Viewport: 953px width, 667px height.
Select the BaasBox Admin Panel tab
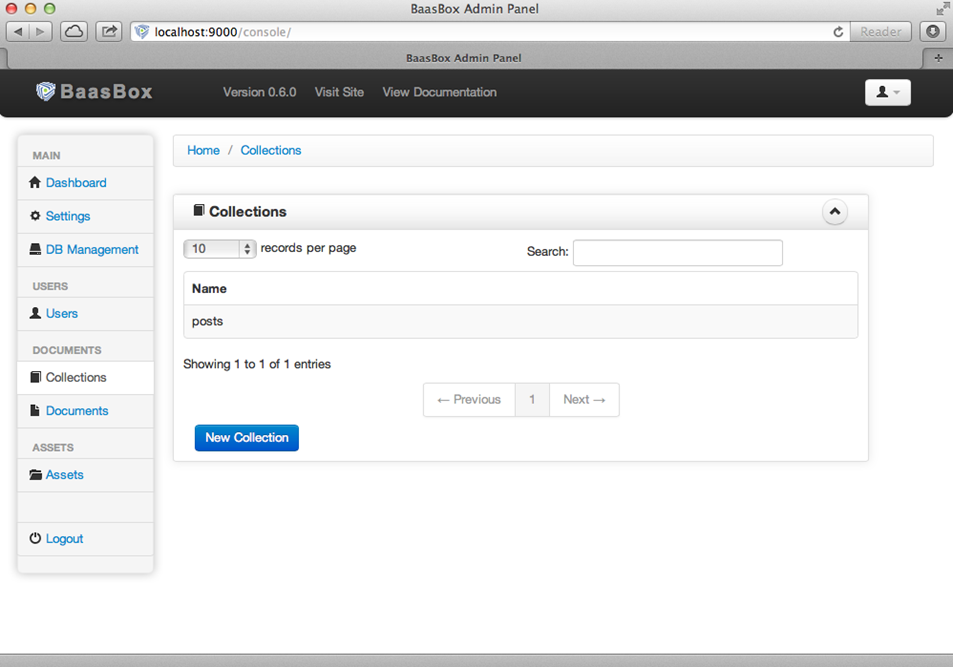pos(464,58)
